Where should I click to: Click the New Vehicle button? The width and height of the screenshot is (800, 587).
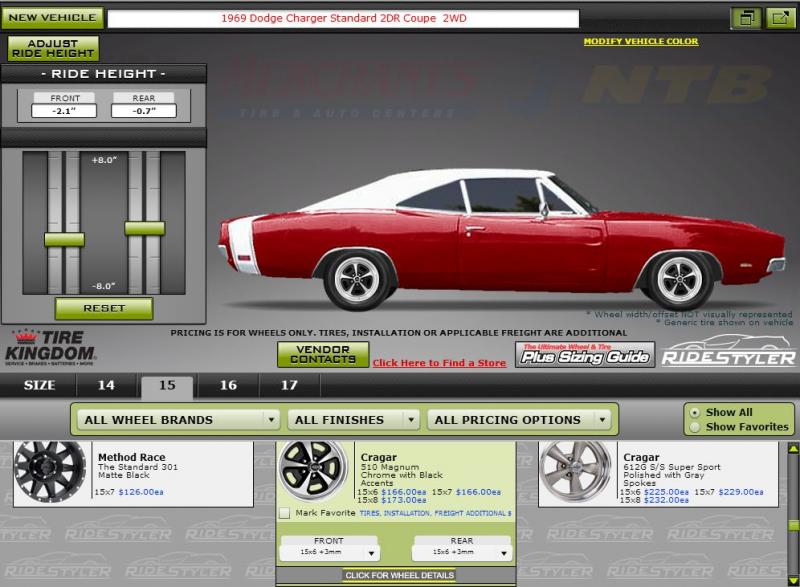pyautogui.click(x=53, y=18)
